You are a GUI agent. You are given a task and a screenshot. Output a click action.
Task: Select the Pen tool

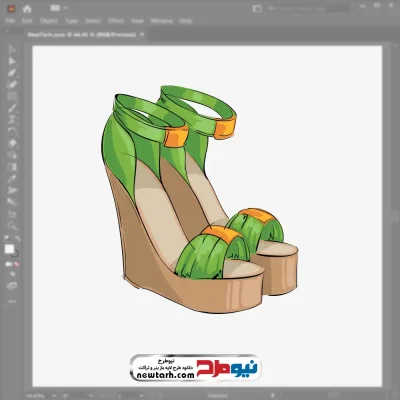12,73
